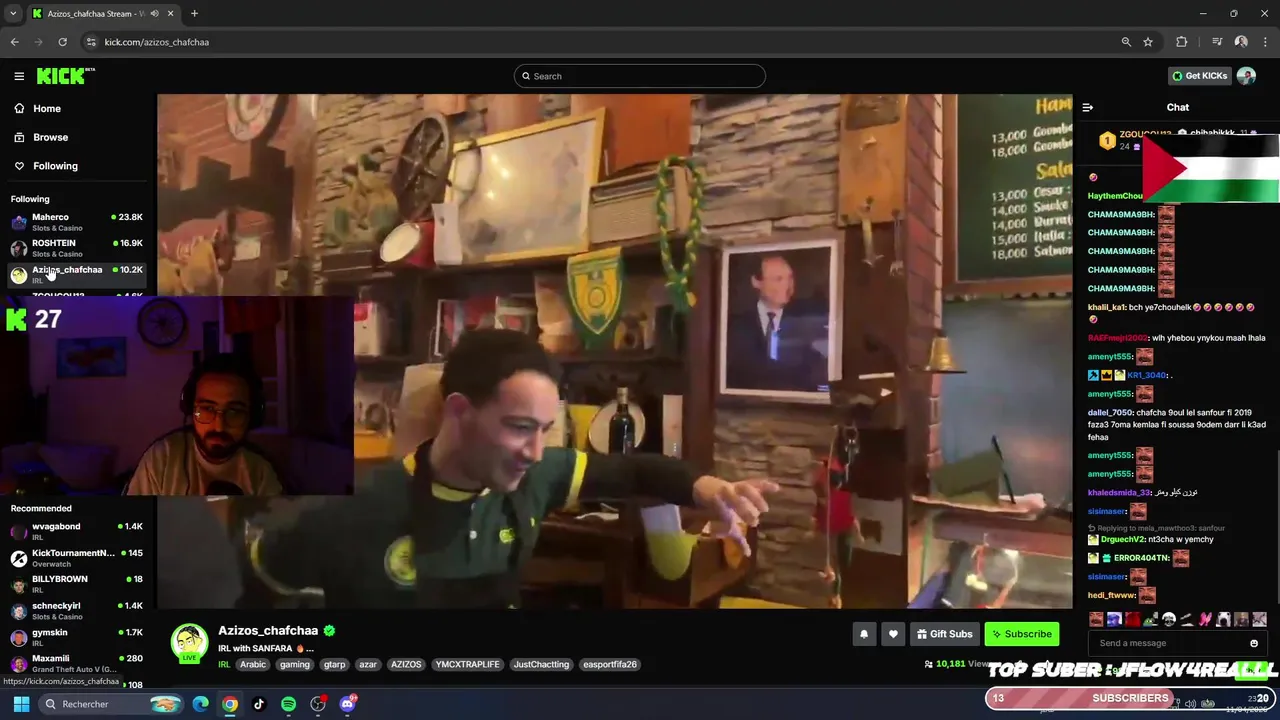Click khaledsmida_33 username in chat
The image size is (1280, 720).
coord(1119,493)
